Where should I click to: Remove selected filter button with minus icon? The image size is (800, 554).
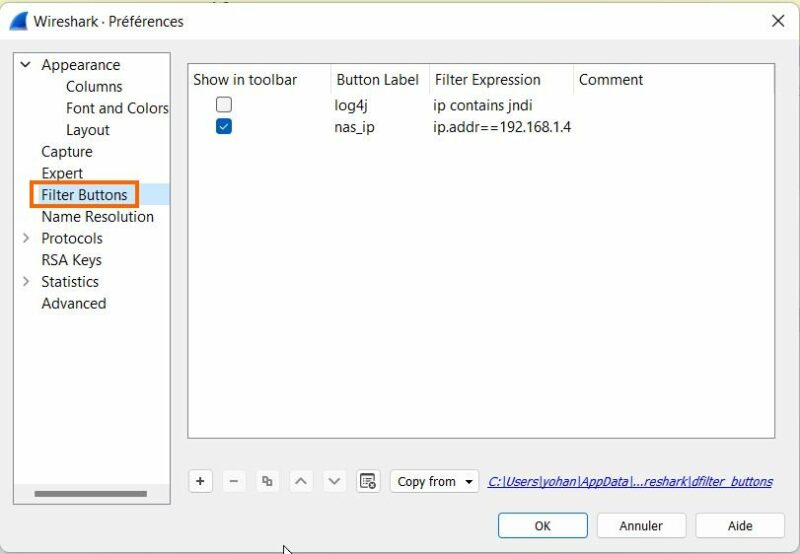234,481
